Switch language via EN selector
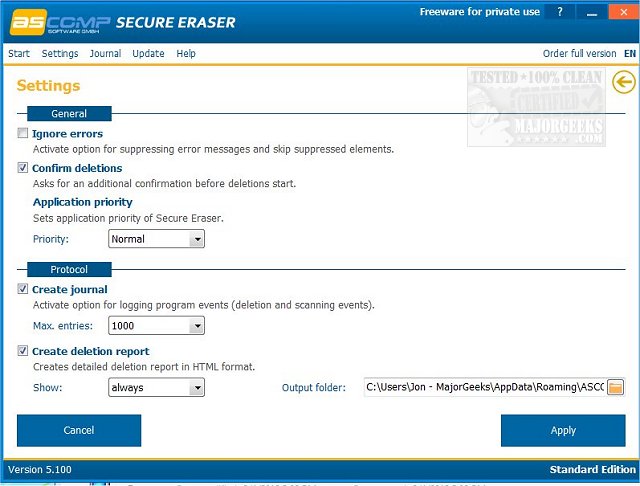The height and width of the screenshot is (486, 640). [630, 53]
